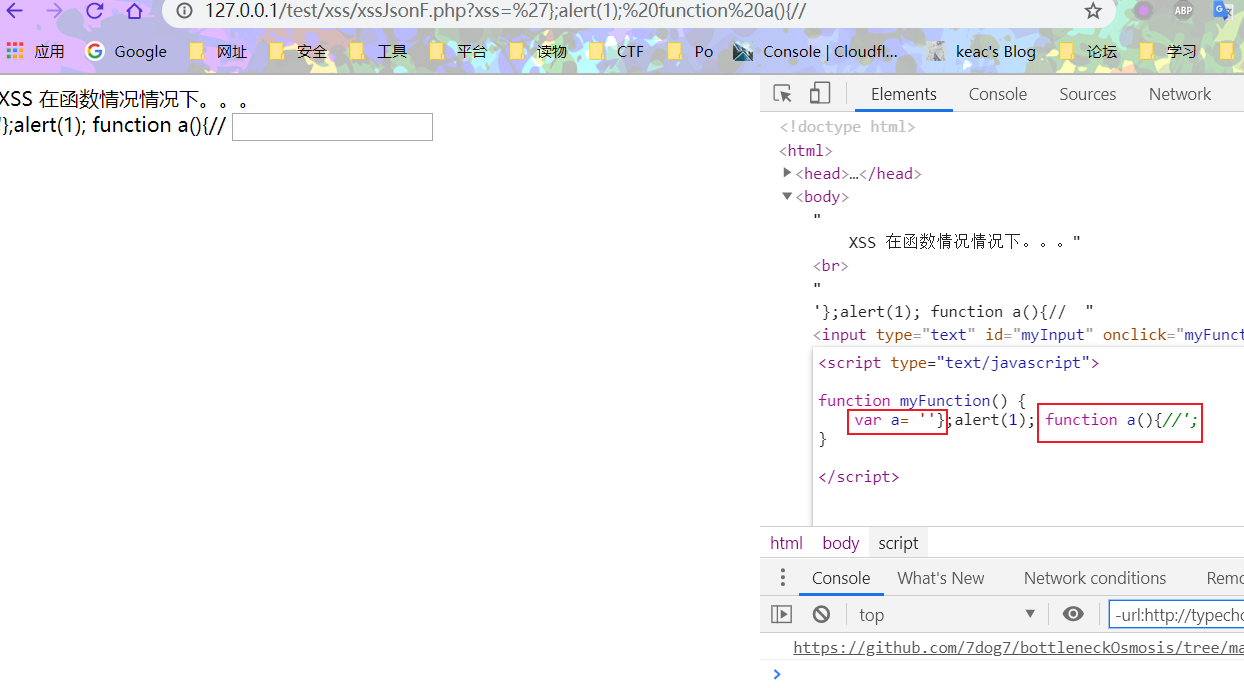This screenshot has height=688, width=1244.
Task: Bookmark this page with the star icon
Action: tap(1093, 11)
